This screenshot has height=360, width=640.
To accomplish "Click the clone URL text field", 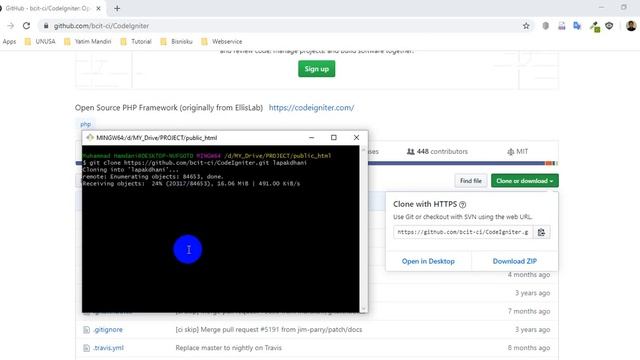I will click(x=463, y=232).
